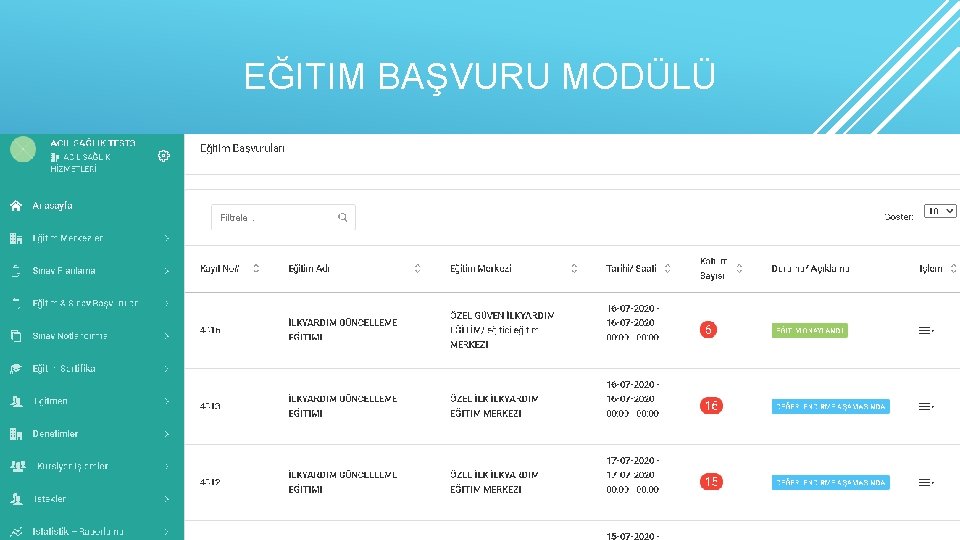Click the red participant badge 6
The height and width of the screenshot is (540, 960).
(708, 330)
